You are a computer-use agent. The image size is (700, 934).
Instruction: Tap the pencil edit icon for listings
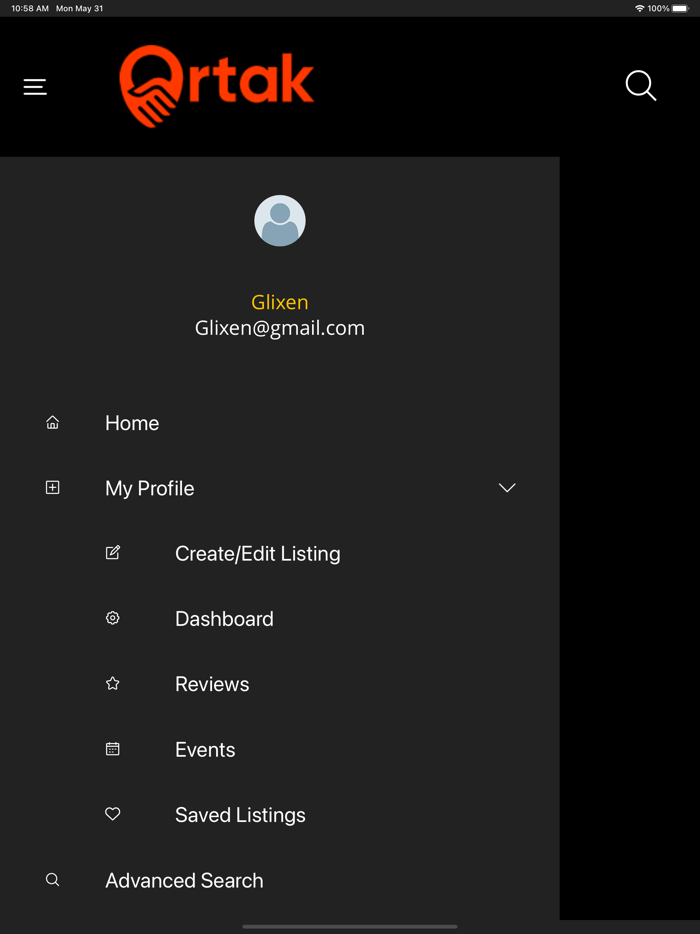[x=113, y=553]
